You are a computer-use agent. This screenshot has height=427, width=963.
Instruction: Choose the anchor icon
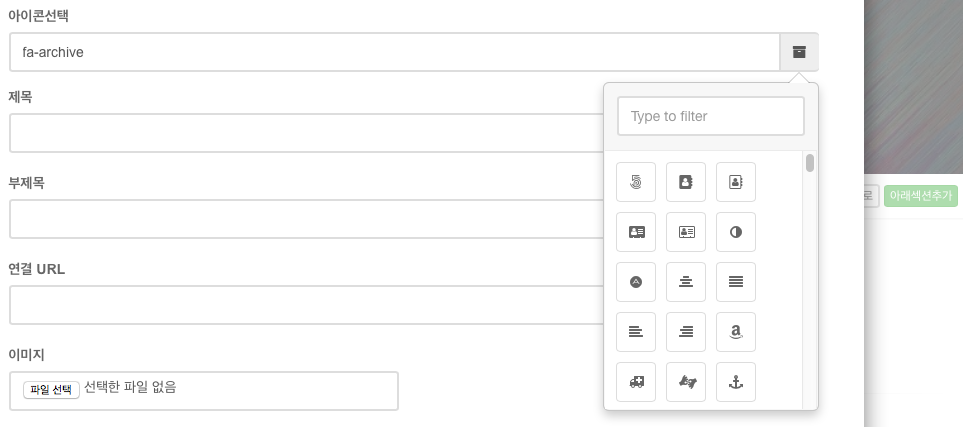[736, 382]
